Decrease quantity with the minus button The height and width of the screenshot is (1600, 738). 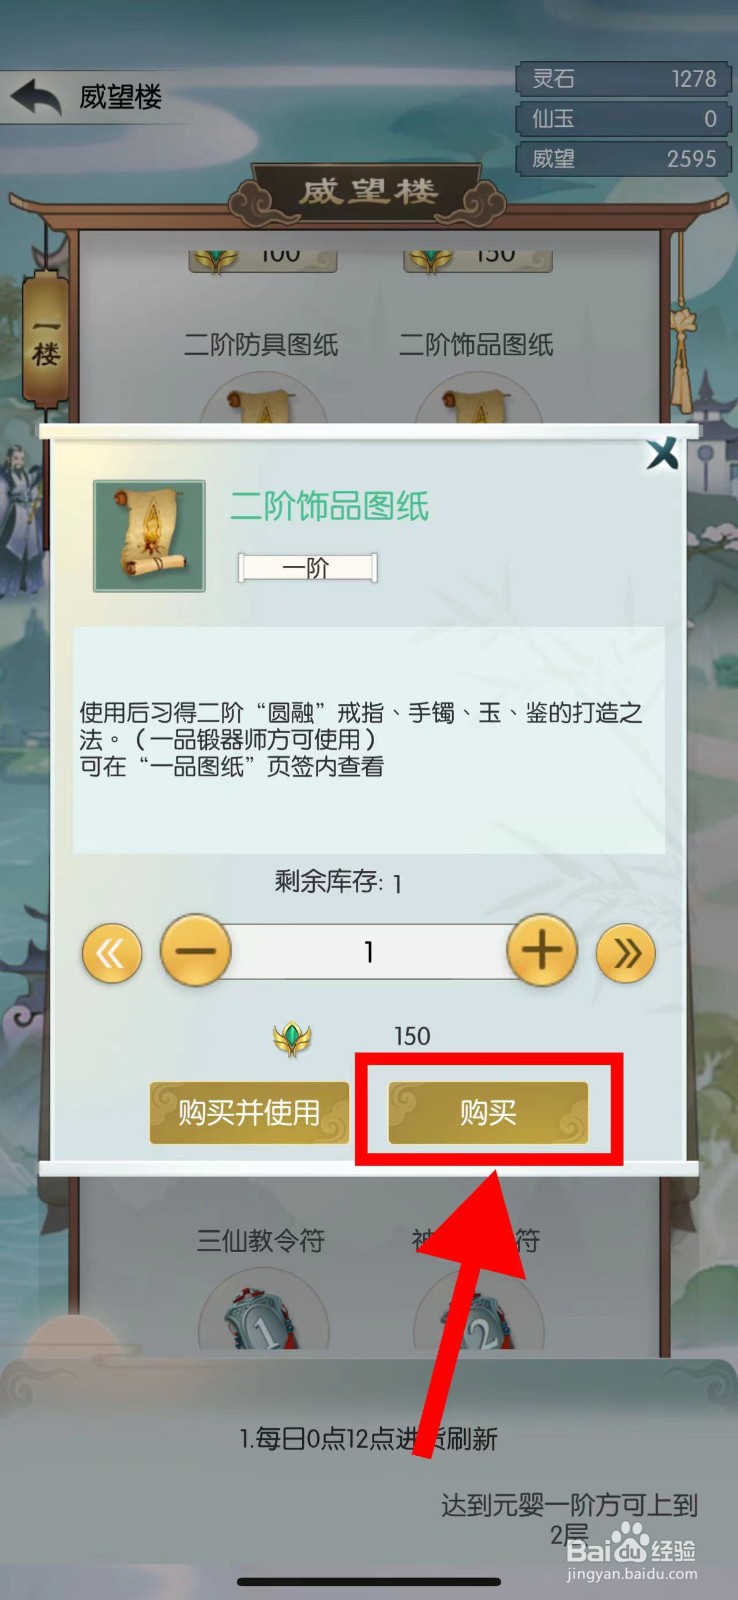coord(196,950)
